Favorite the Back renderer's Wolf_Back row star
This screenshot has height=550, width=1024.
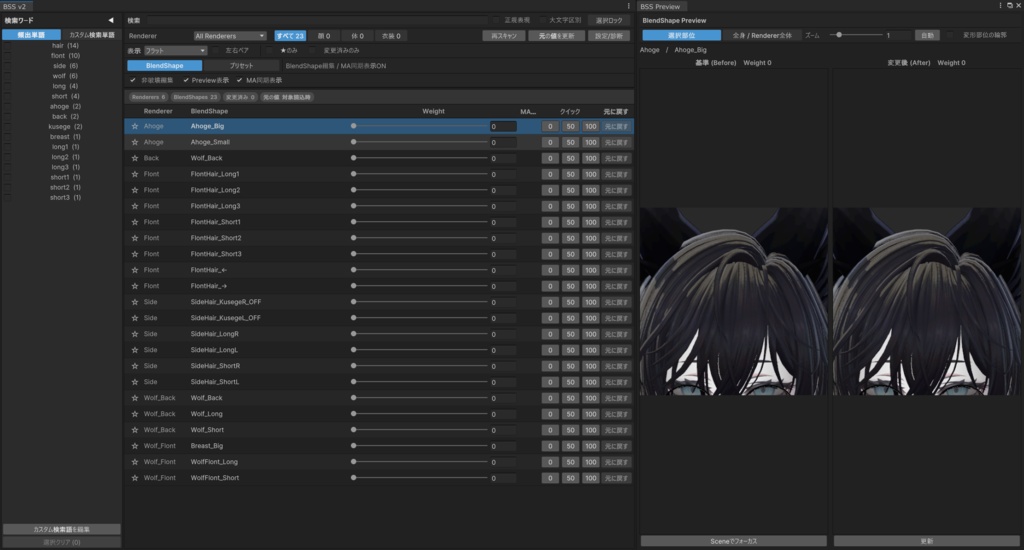(x=135, y=158)
